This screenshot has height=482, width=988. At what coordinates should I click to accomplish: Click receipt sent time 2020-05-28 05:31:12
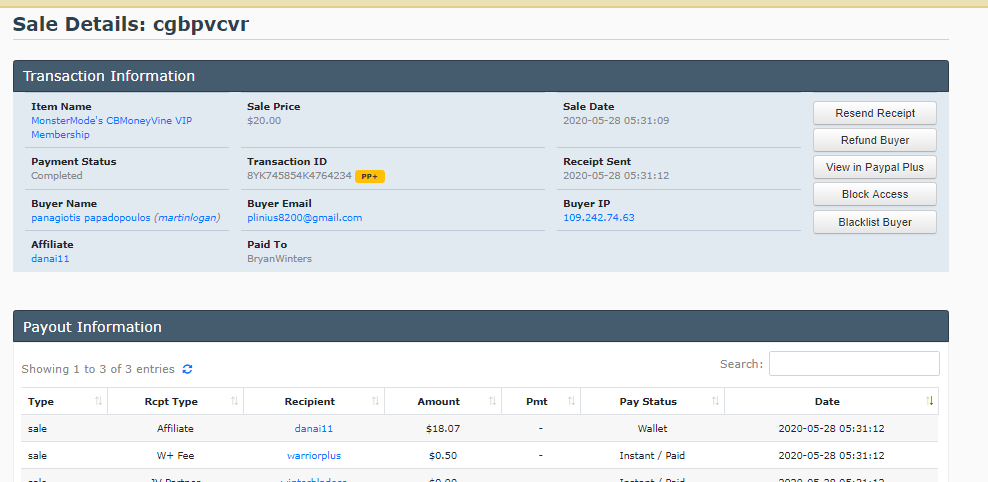pos(616,176)
